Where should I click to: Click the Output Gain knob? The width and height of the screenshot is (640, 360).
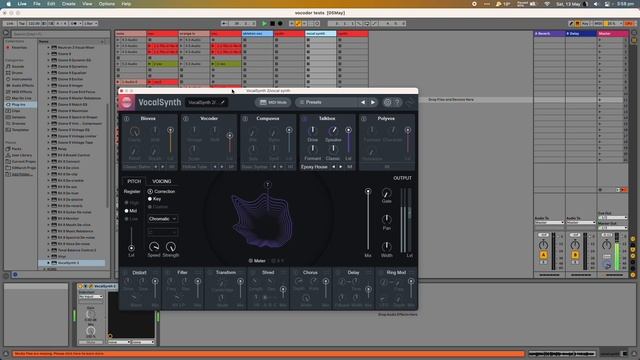click(387, 193)
